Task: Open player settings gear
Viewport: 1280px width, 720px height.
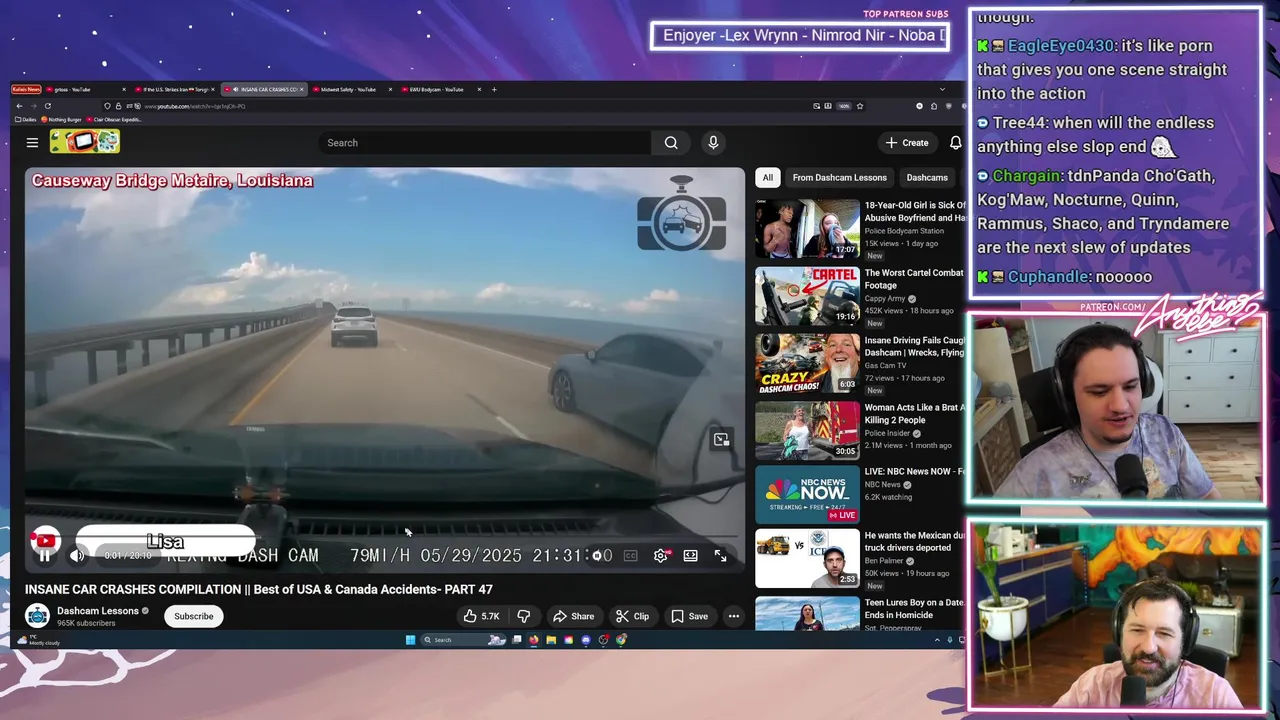Action: (x=660, y=555)
